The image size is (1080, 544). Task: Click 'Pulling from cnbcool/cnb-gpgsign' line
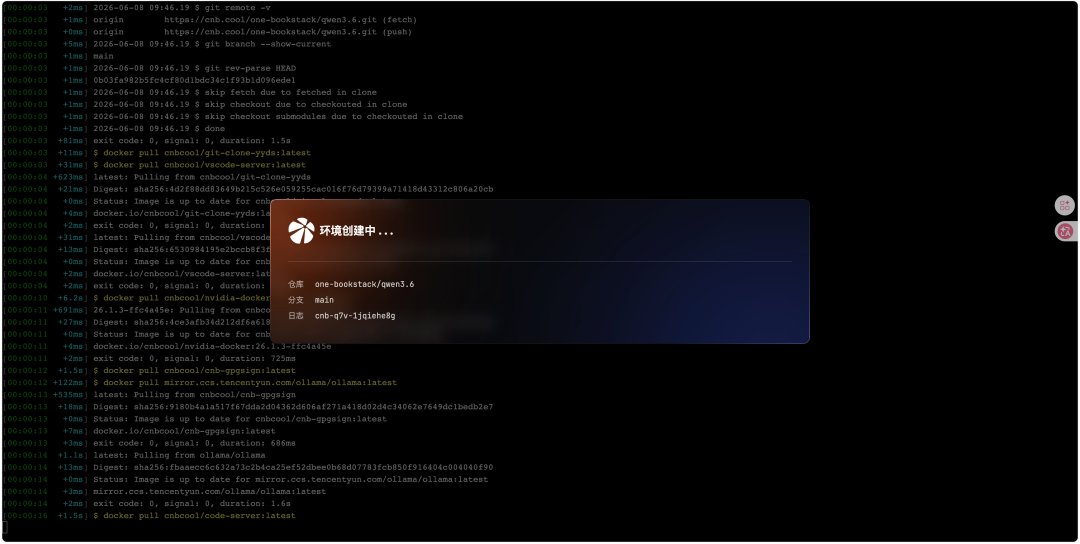click(x=194, y=395)
